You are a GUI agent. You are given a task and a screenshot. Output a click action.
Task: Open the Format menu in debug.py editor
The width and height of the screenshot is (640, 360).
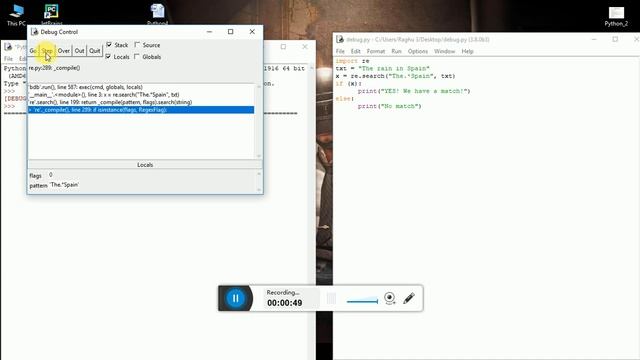tap(376, 51)
